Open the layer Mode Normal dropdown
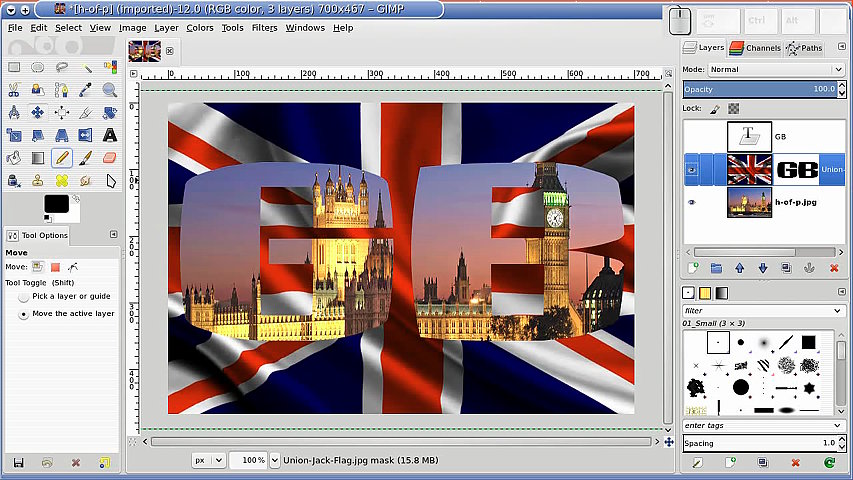The image size is (853, 480). pyautogui.click(x=776, y=69)
